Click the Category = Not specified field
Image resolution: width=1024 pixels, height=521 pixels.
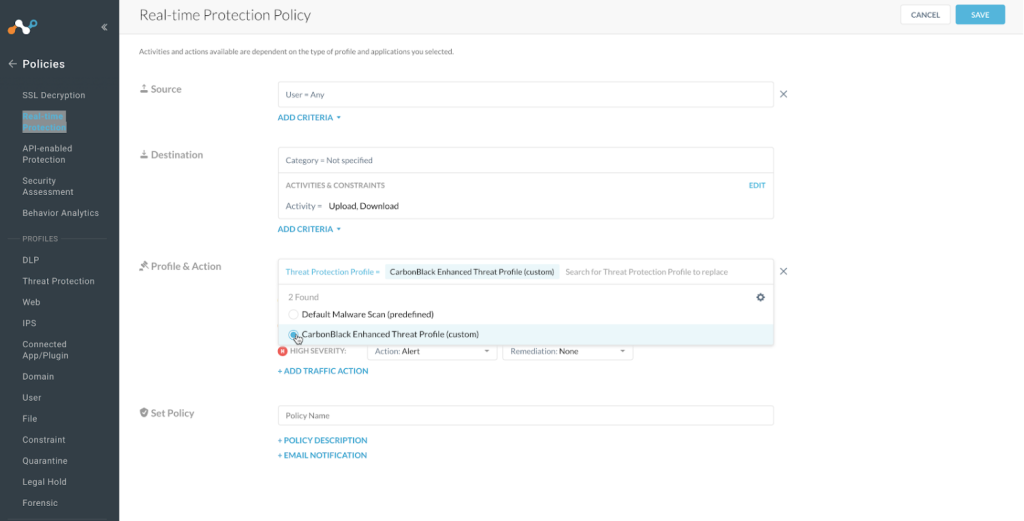click(526, 160)
